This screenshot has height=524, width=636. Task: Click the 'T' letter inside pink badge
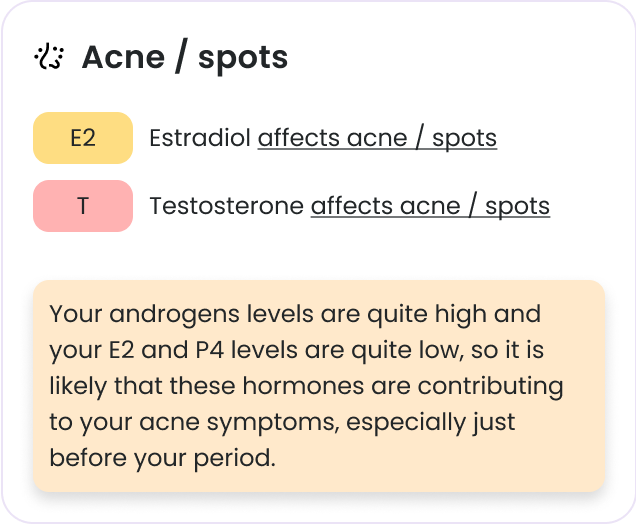tap(83, 206)
